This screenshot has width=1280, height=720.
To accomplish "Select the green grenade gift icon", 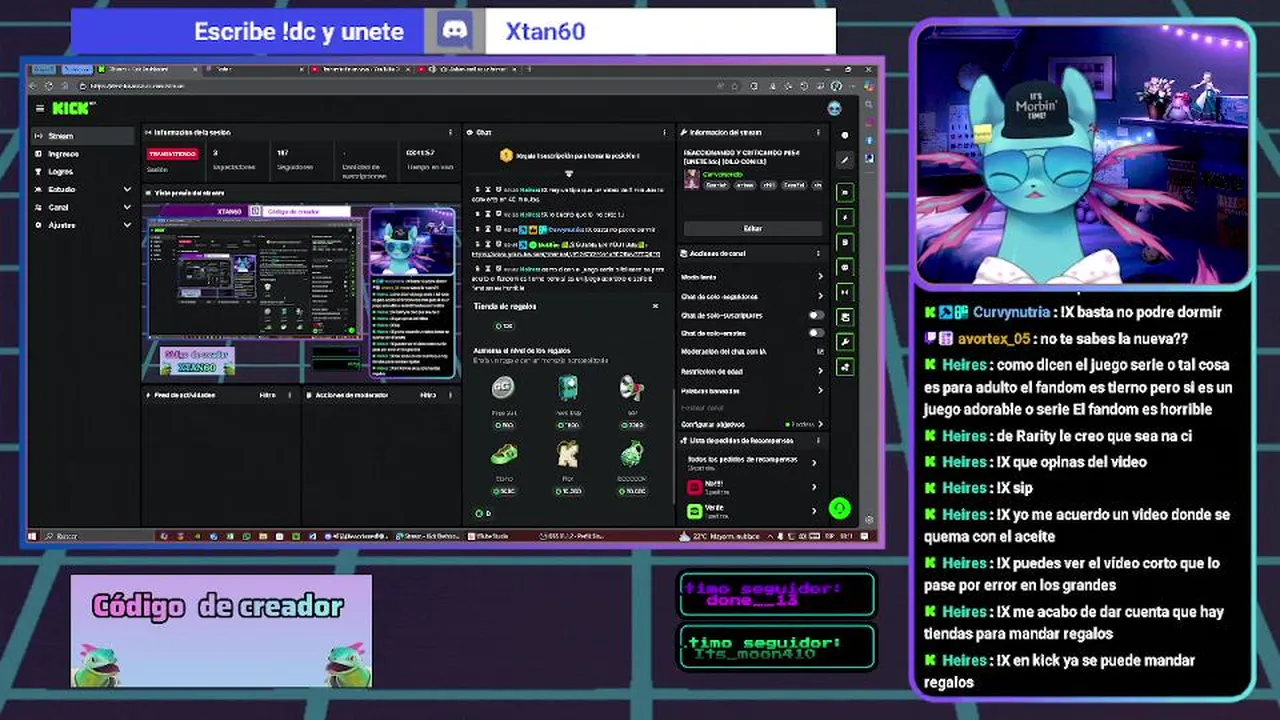I will point(632,454).
